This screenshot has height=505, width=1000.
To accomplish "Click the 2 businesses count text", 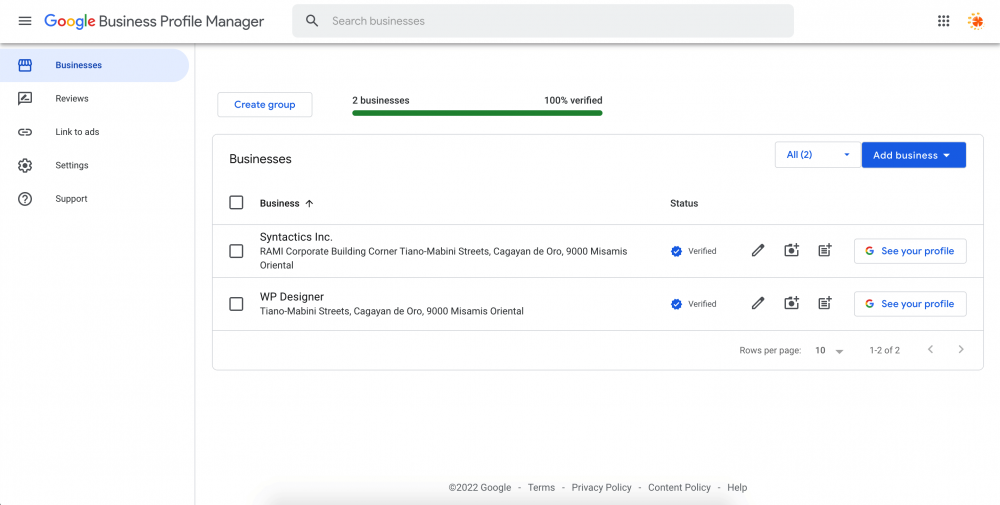I will tap(381, 100).
